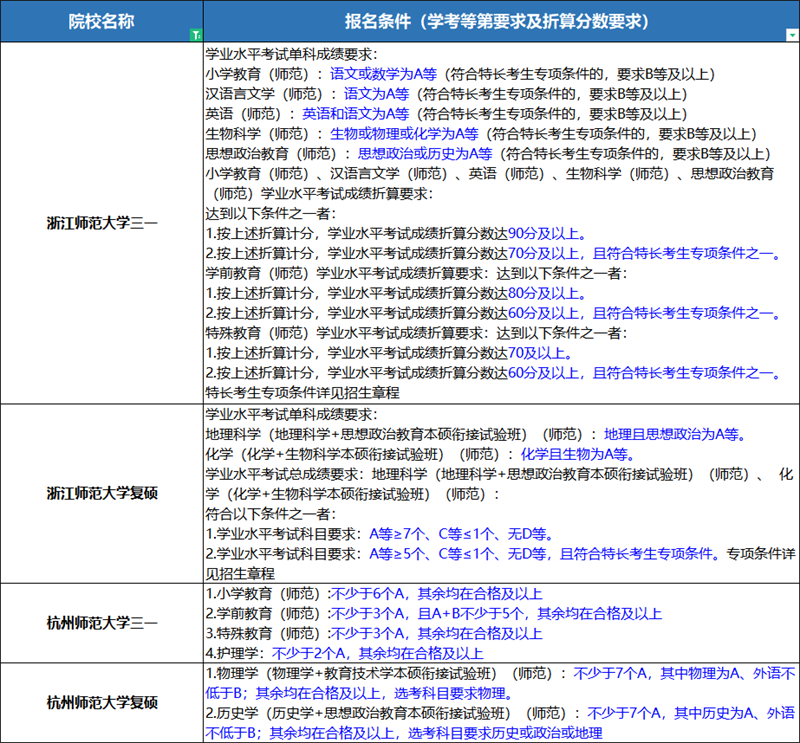Click the line 2.学前教育（师范）不少于3个A

434,613
